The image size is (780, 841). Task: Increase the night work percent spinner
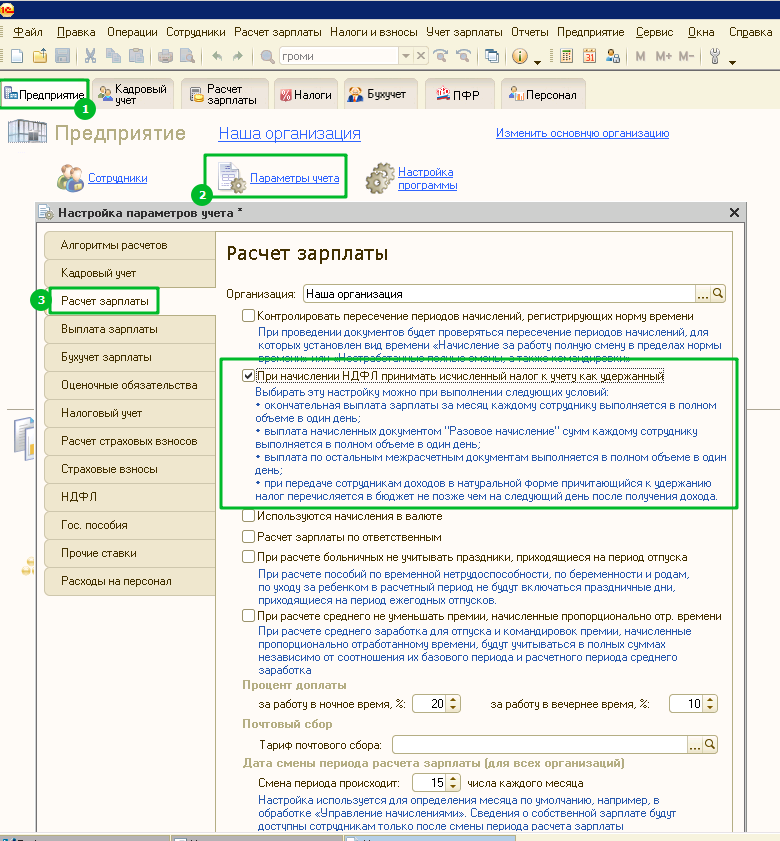(453, 700)
